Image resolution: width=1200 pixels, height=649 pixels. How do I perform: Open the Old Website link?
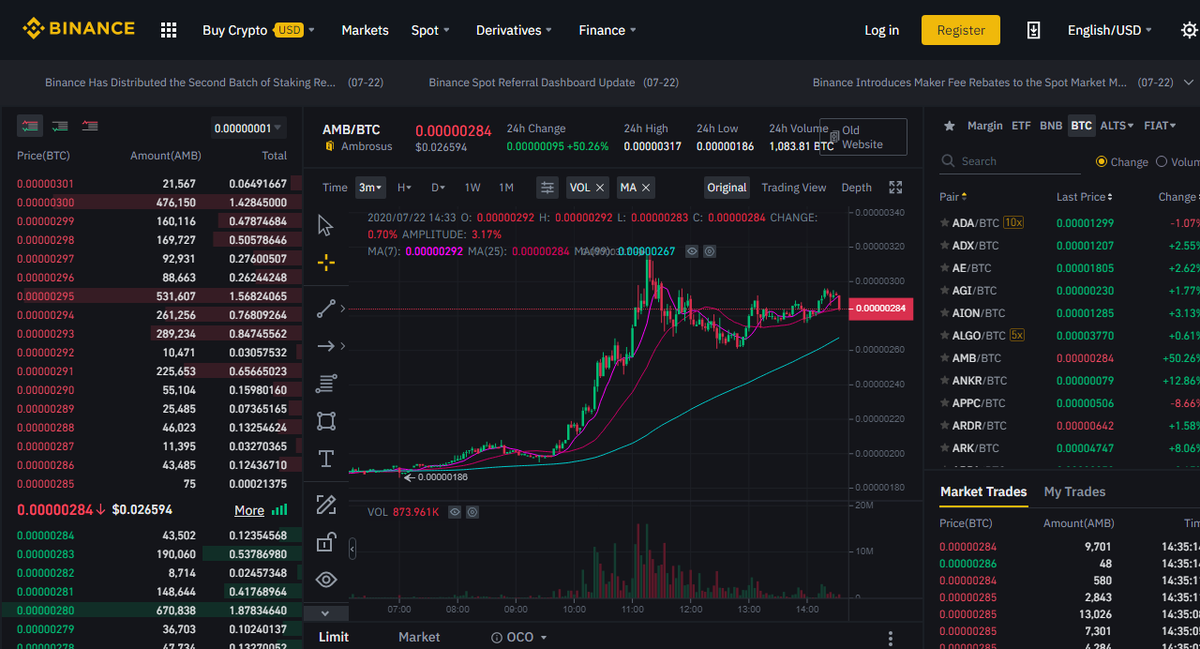pyautogui.click(x=863, y=137)
